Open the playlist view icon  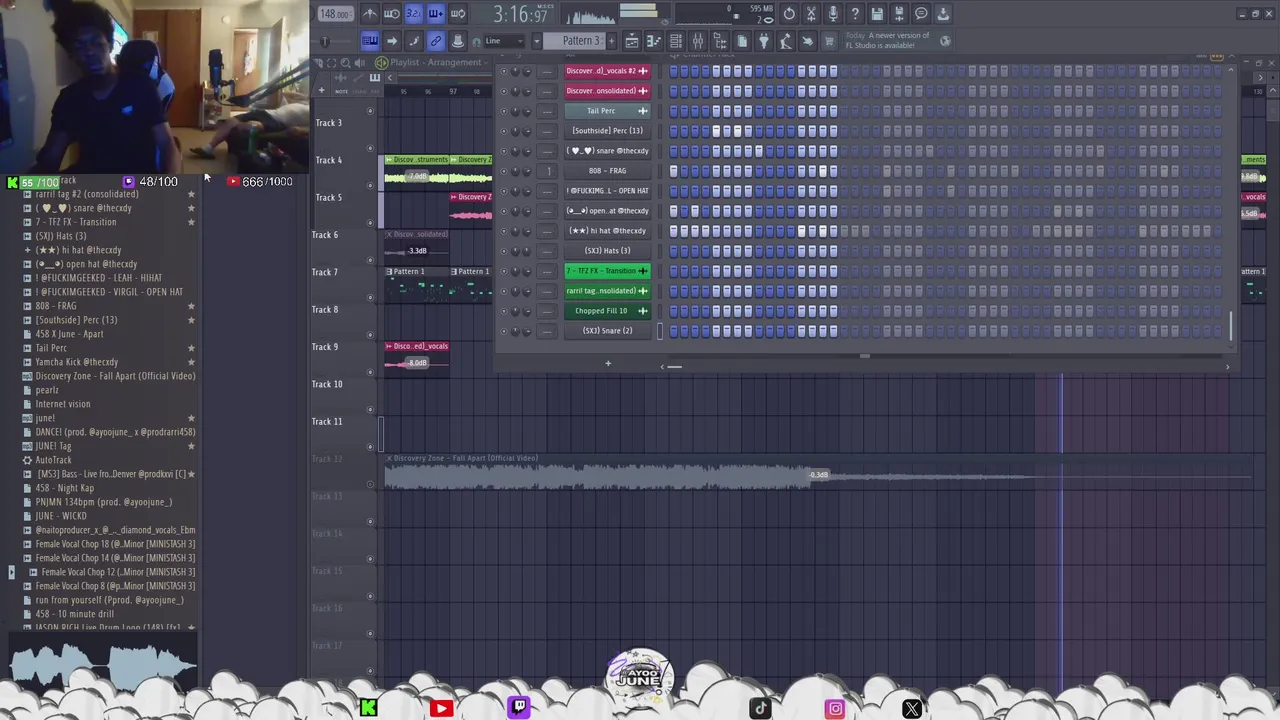tap(632, 41)
